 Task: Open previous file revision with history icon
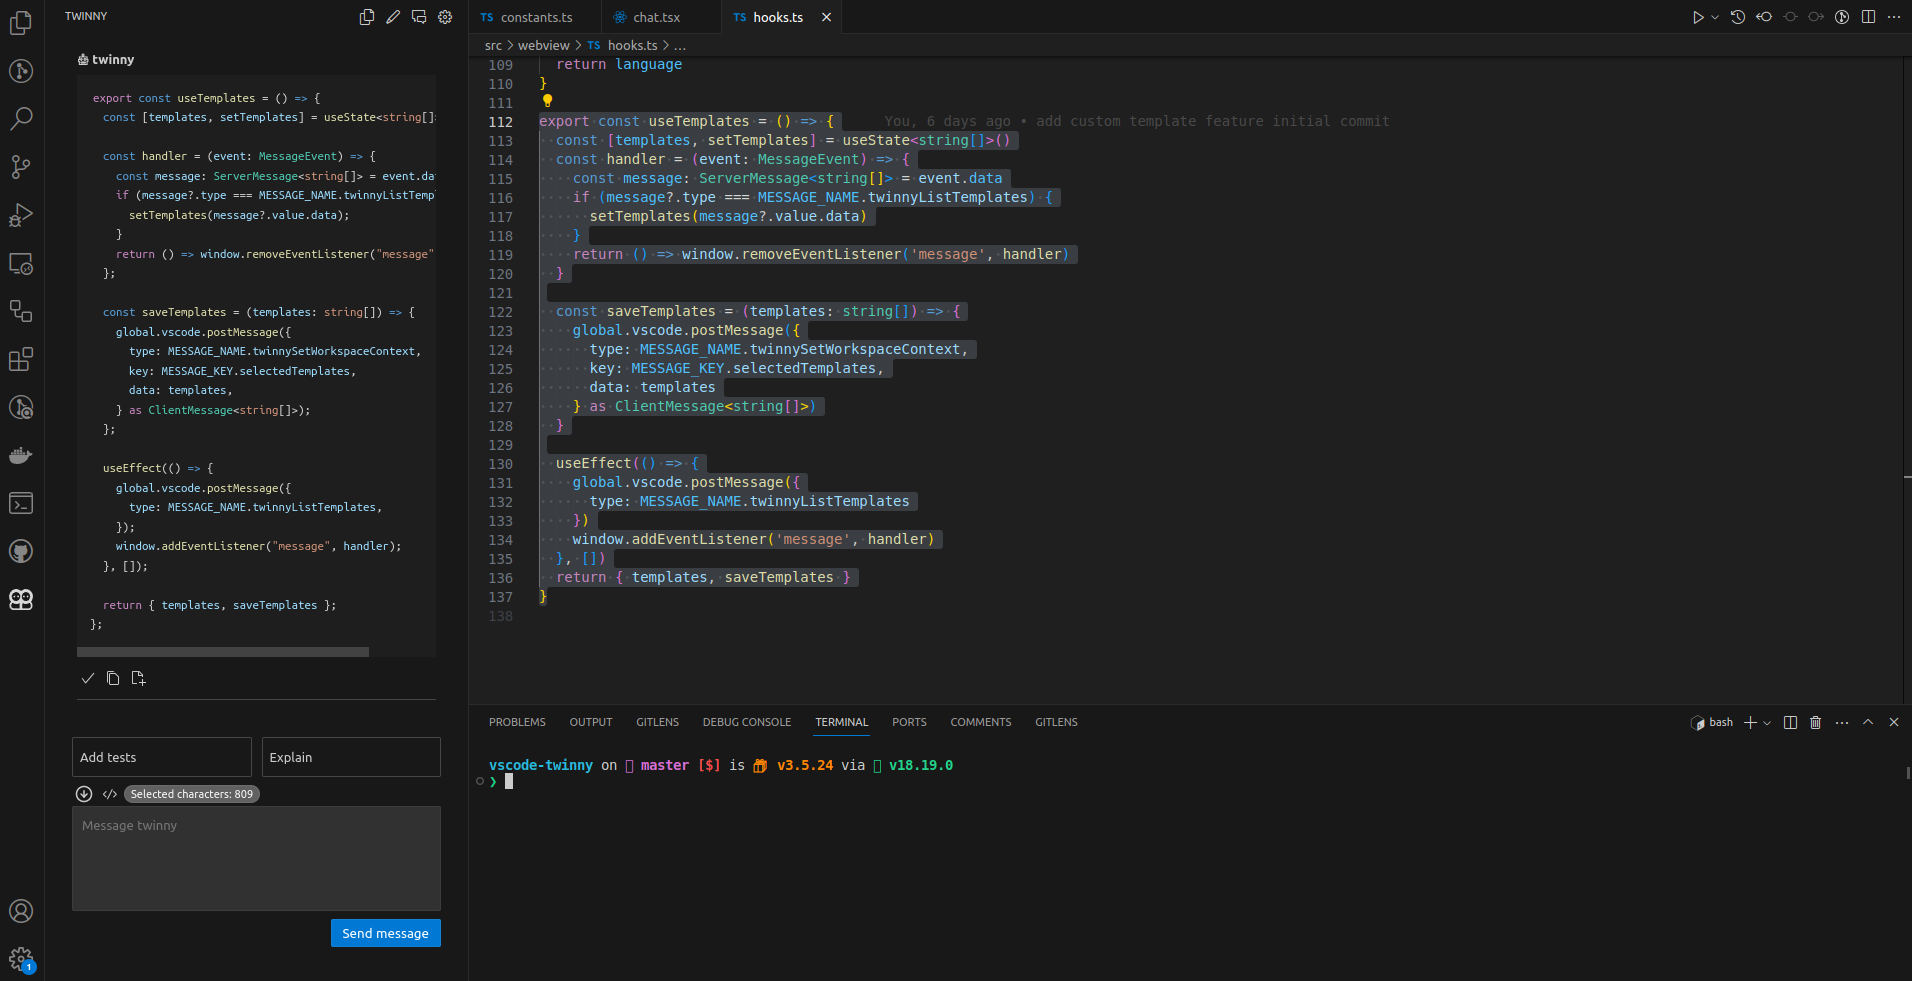(1738, 17)
